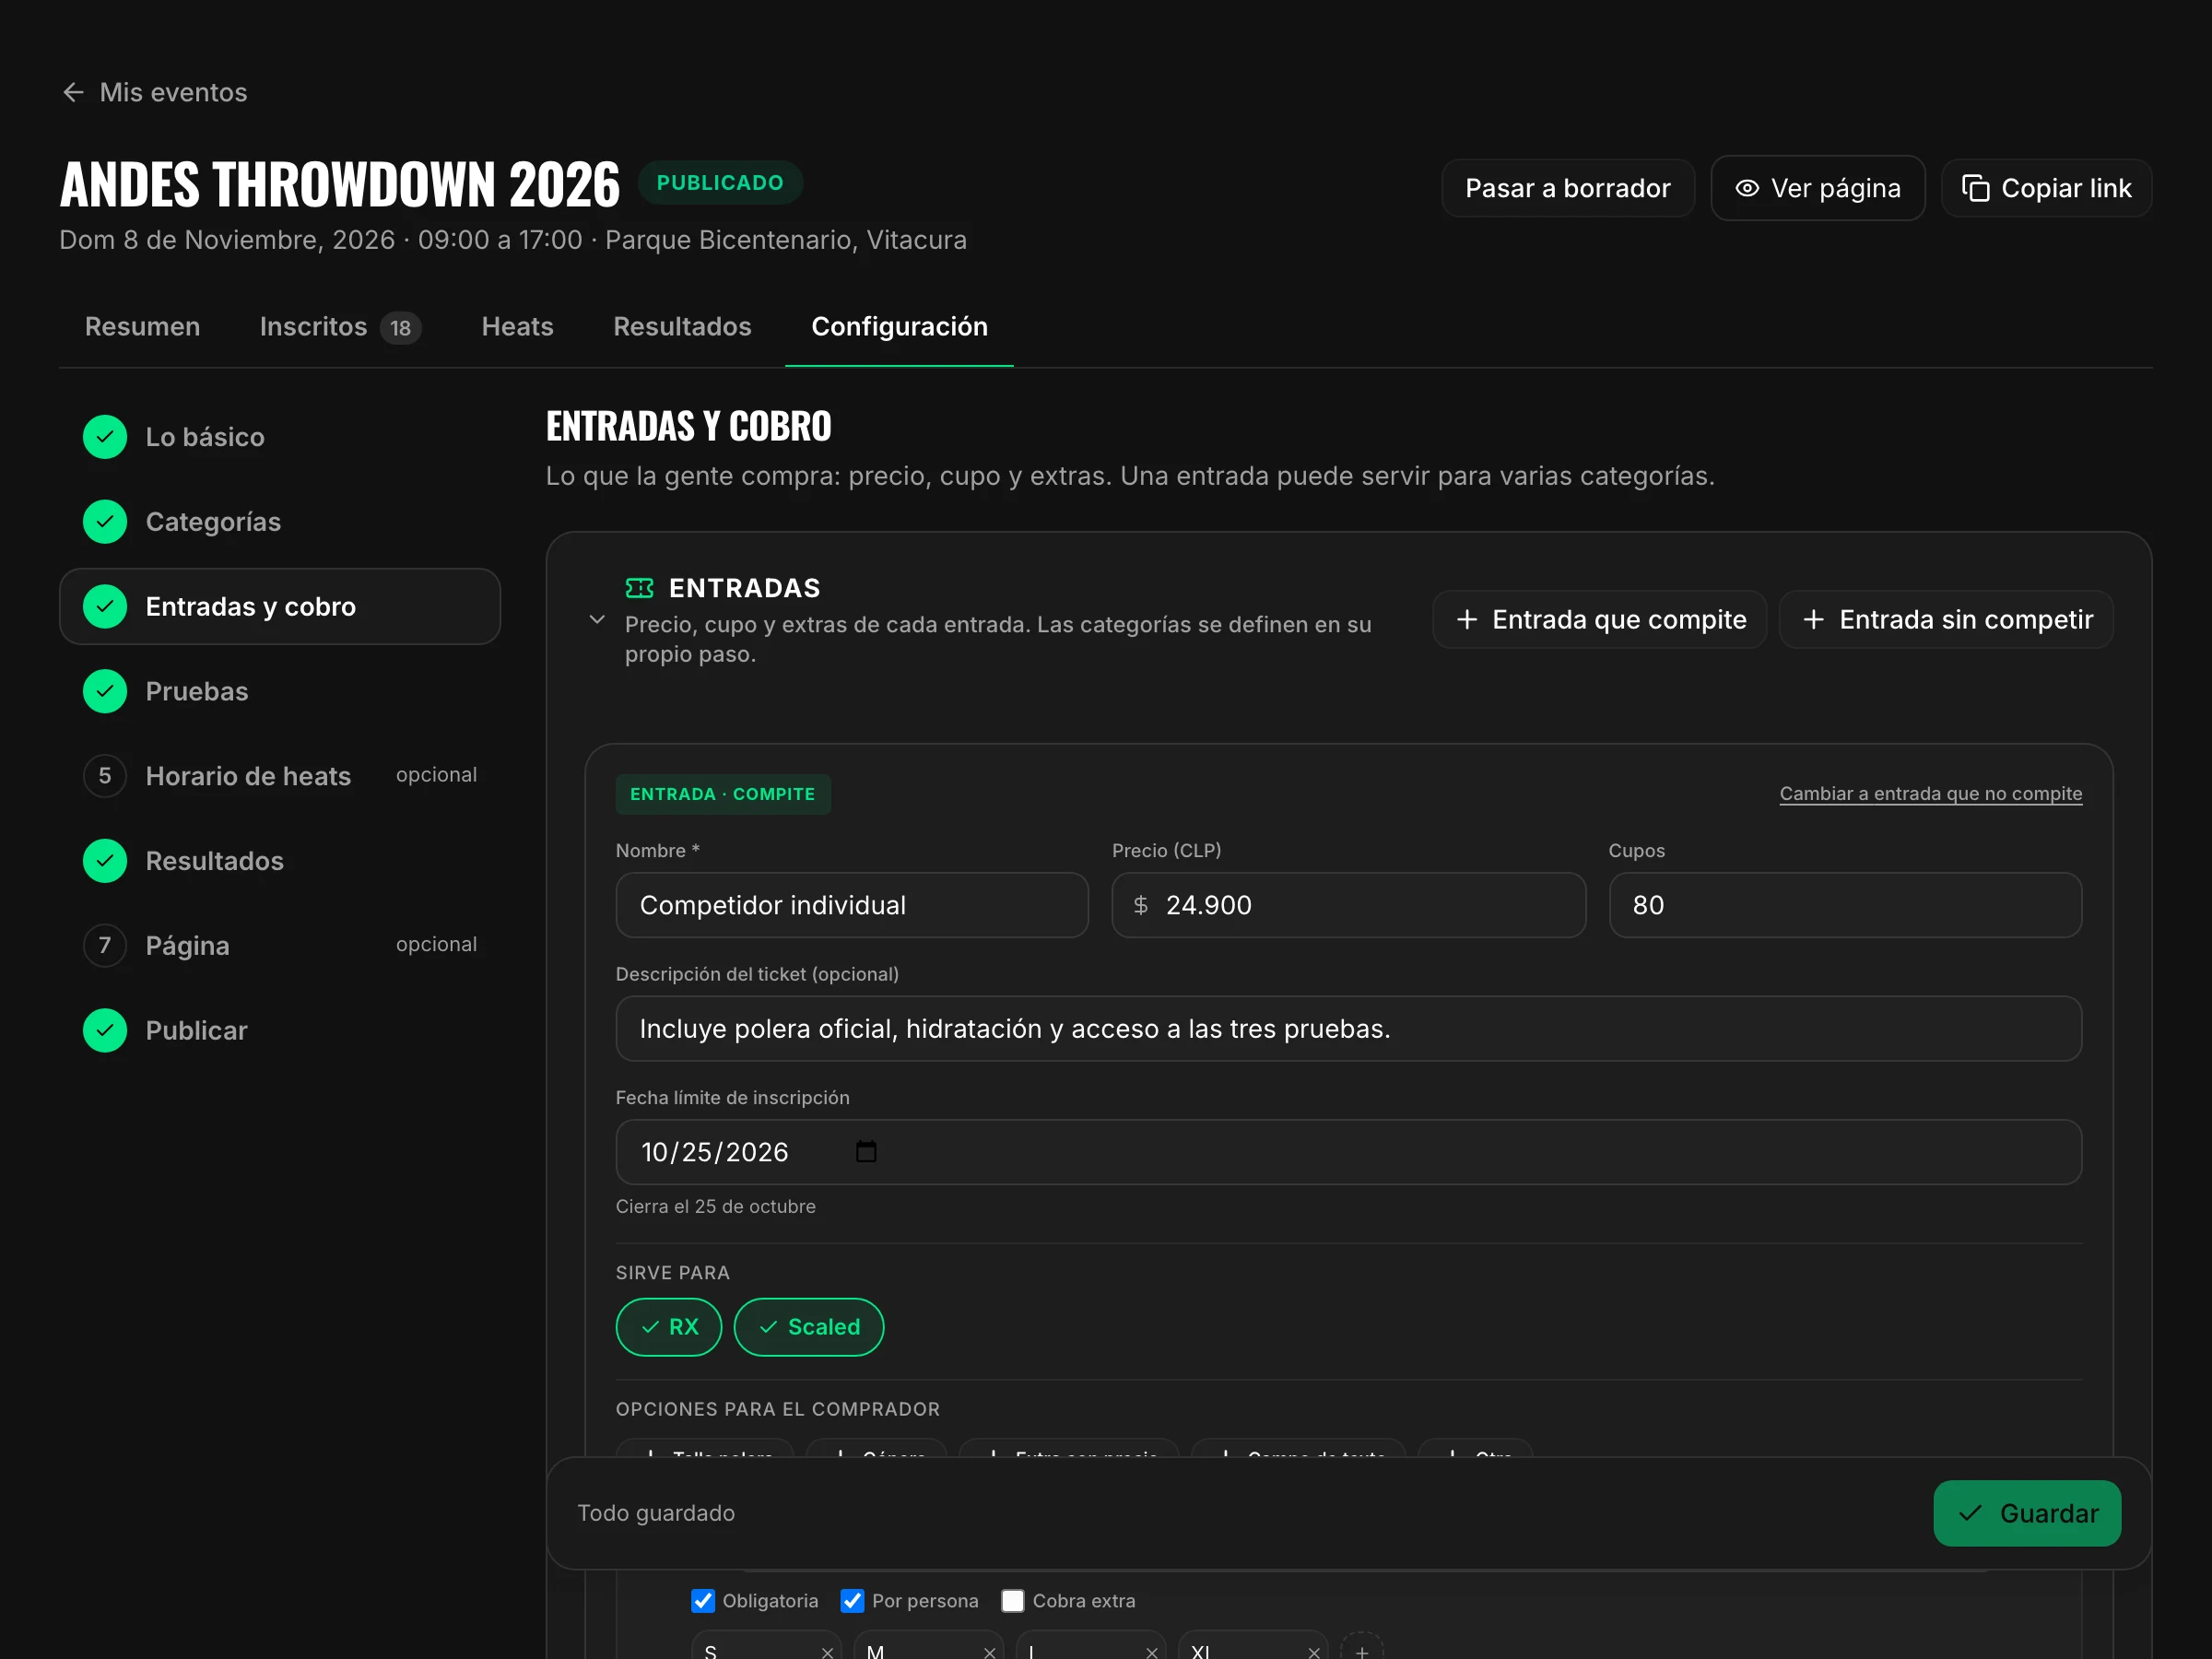Viewport: 2212px width, 1659px height.
Task: Click the green check beside Categorías
Action: (105, 522)
